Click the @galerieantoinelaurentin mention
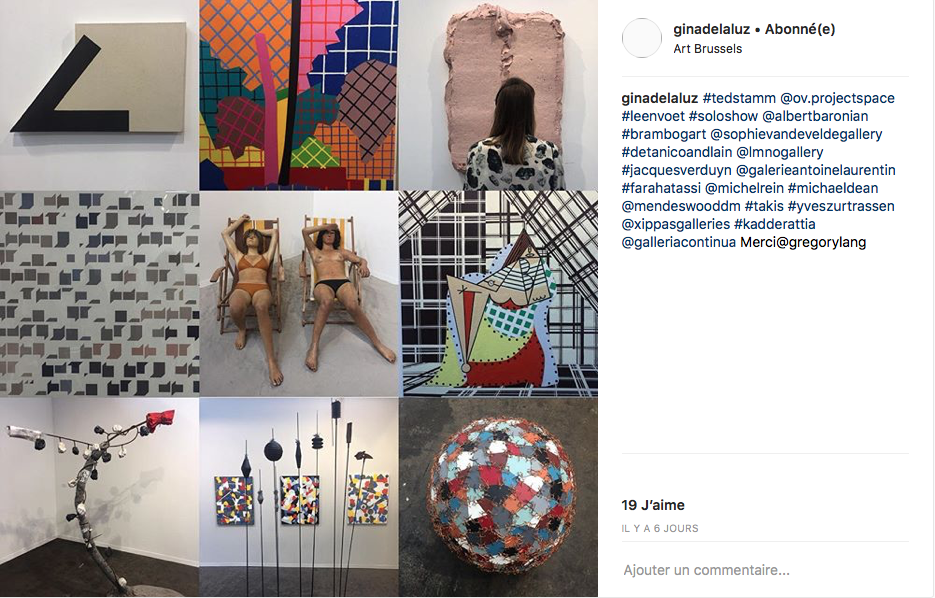 click(816, 171)
